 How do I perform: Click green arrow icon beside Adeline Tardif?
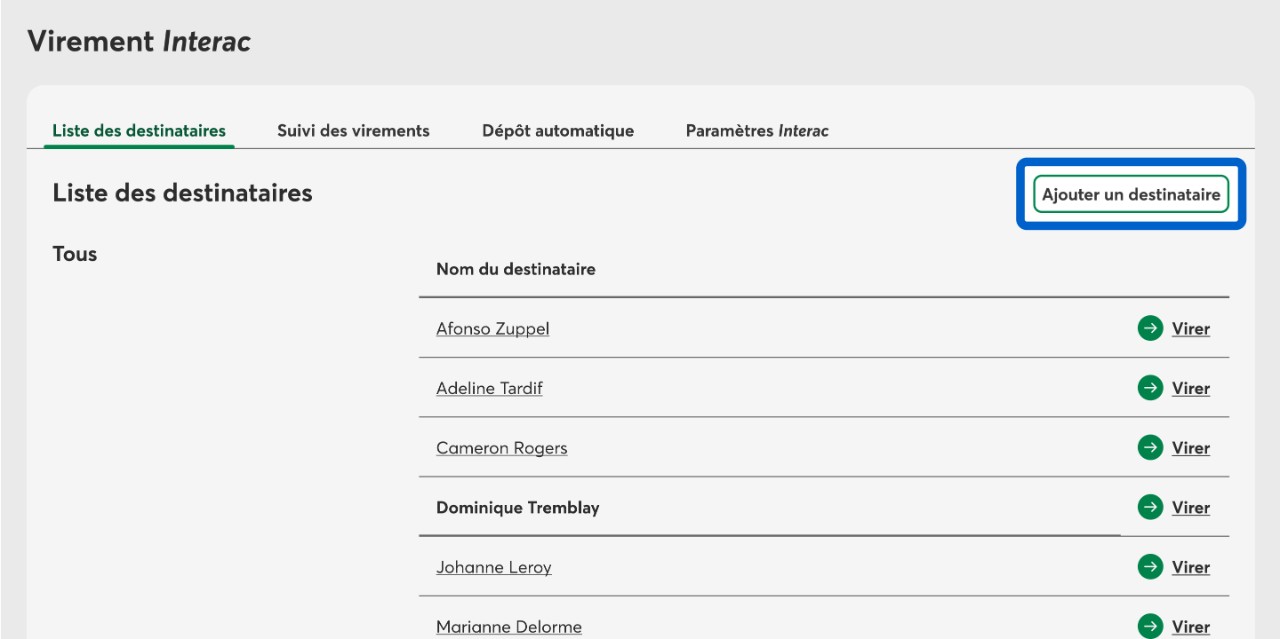click(x=1150, y=388)
